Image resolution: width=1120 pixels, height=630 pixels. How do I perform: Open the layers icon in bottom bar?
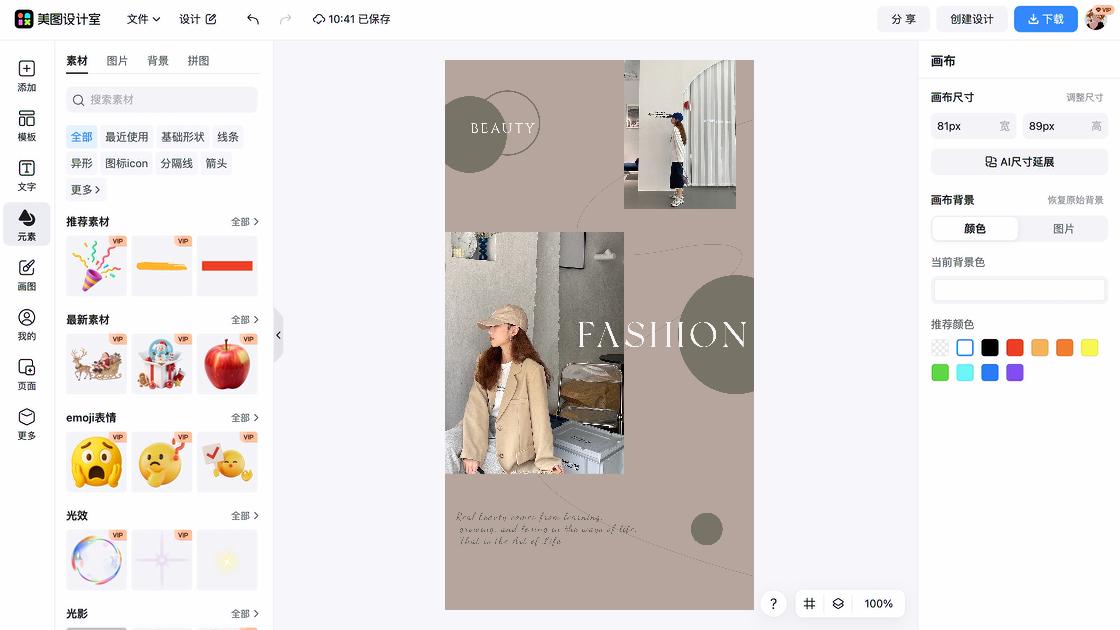(x=838, y=604)
